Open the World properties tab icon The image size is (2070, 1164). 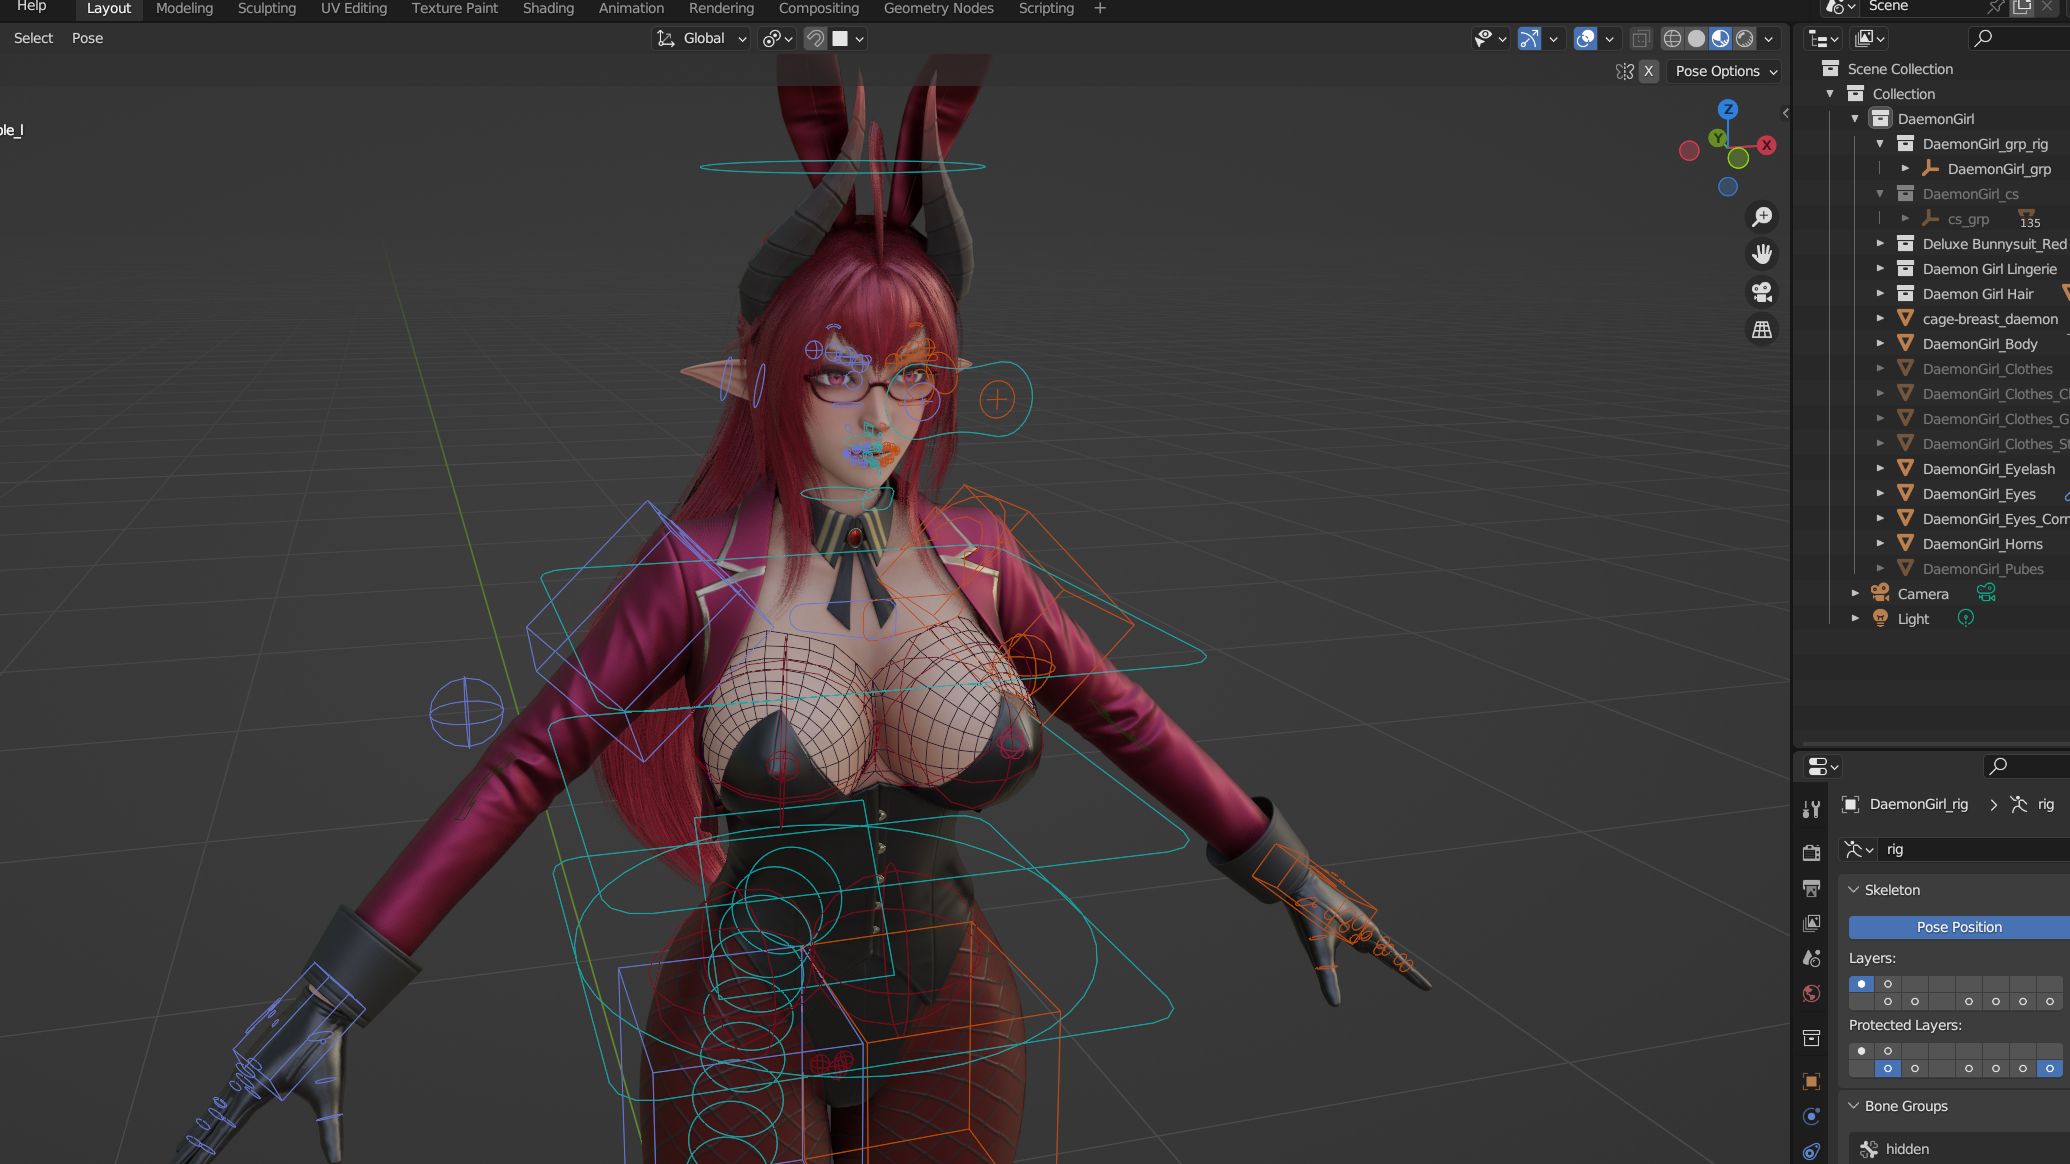pos(1811,993)
